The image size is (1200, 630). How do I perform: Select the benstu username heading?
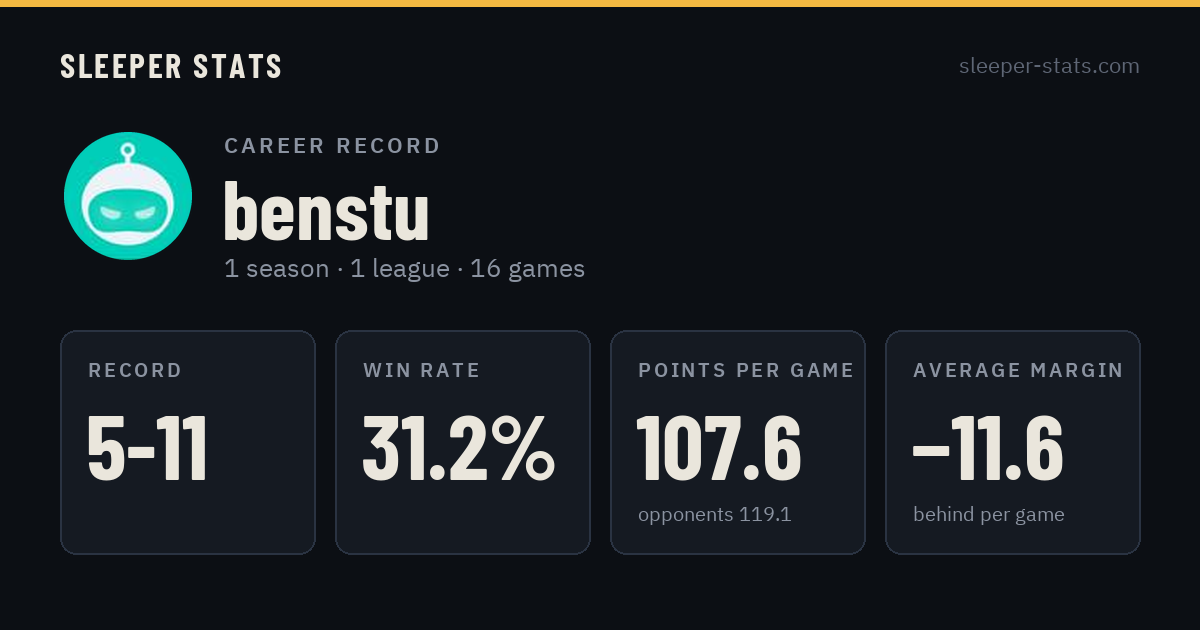coord(327,211)
